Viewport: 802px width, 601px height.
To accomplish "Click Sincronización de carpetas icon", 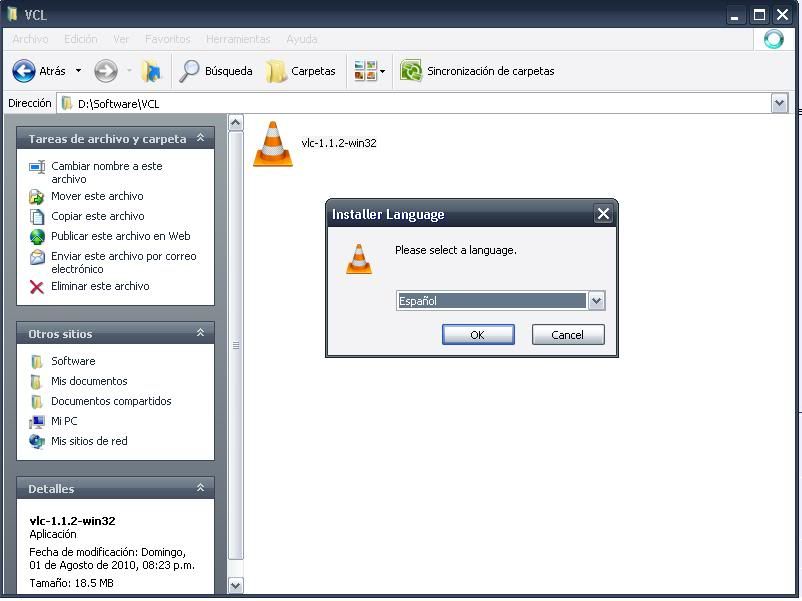I will click(410, 71).
